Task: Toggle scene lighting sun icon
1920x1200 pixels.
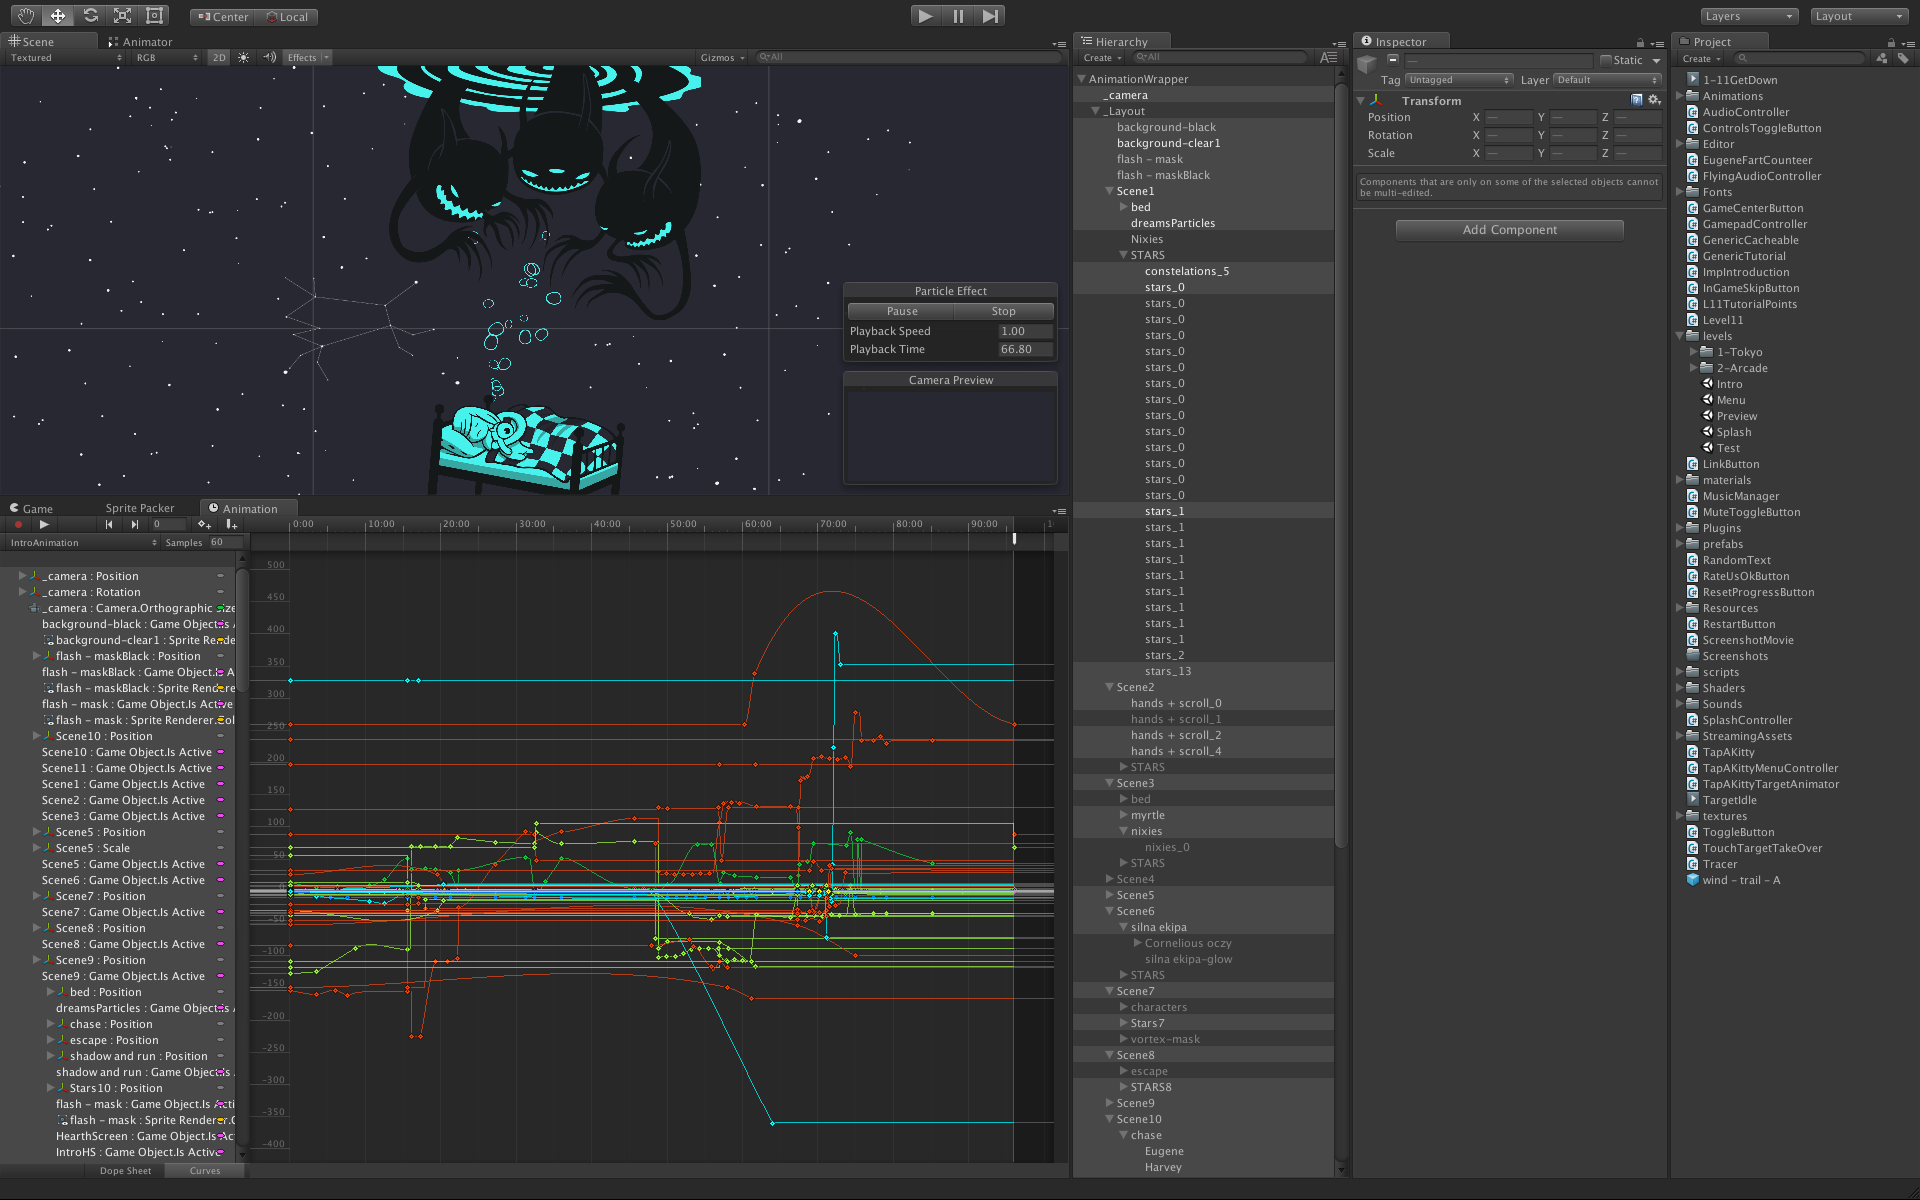Action: (x=243, y=57)
